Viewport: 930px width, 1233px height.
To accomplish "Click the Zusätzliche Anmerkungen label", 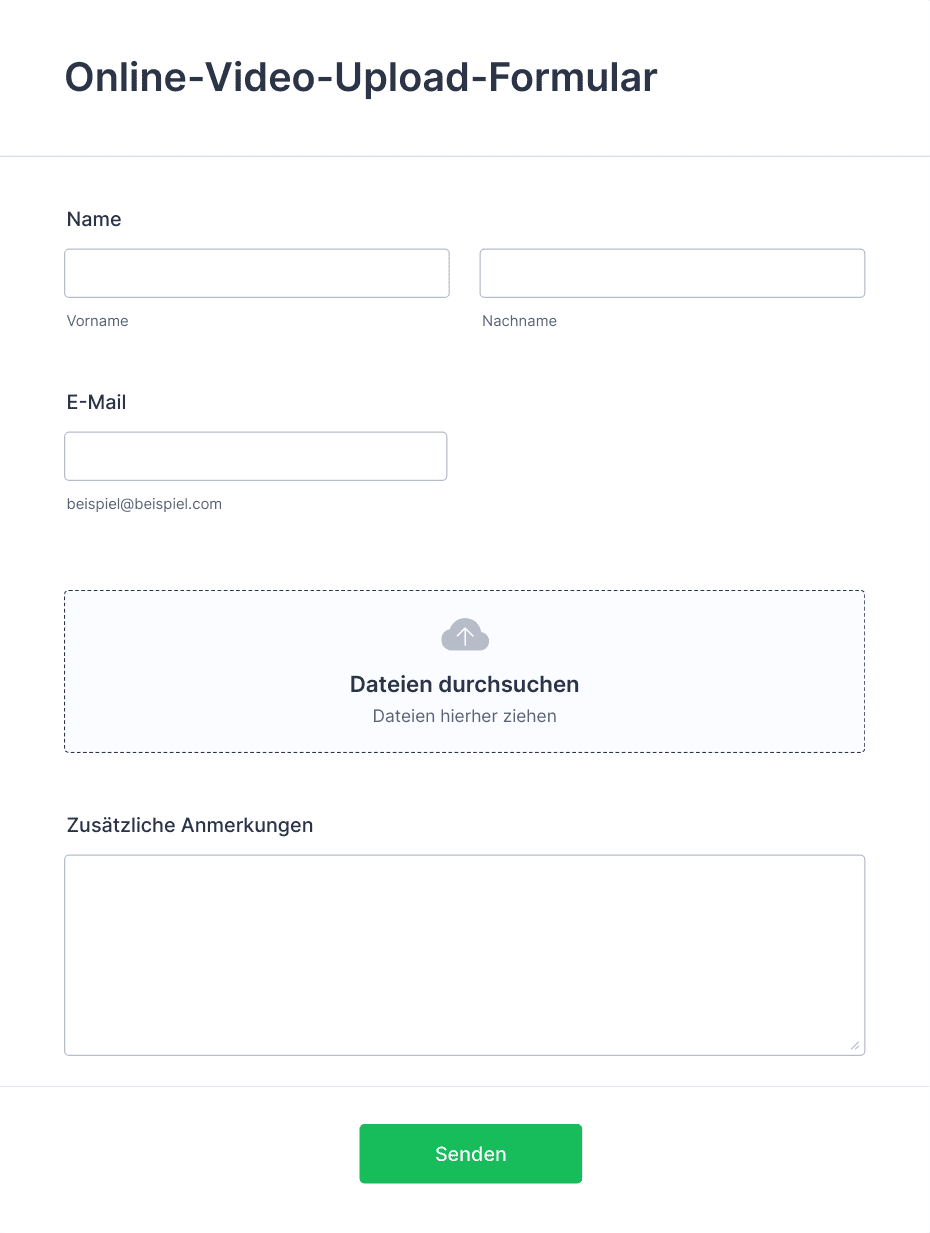I will tap(190, 825).
